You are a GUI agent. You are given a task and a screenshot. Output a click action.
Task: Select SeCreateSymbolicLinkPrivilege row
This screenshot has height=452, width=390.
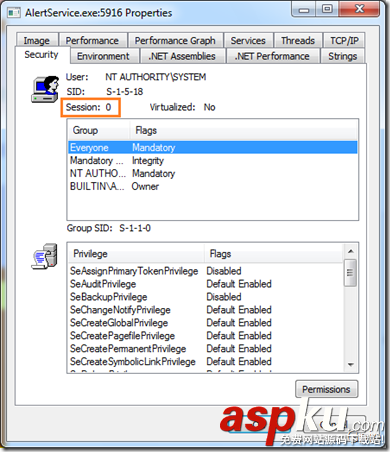coord(205,362)
